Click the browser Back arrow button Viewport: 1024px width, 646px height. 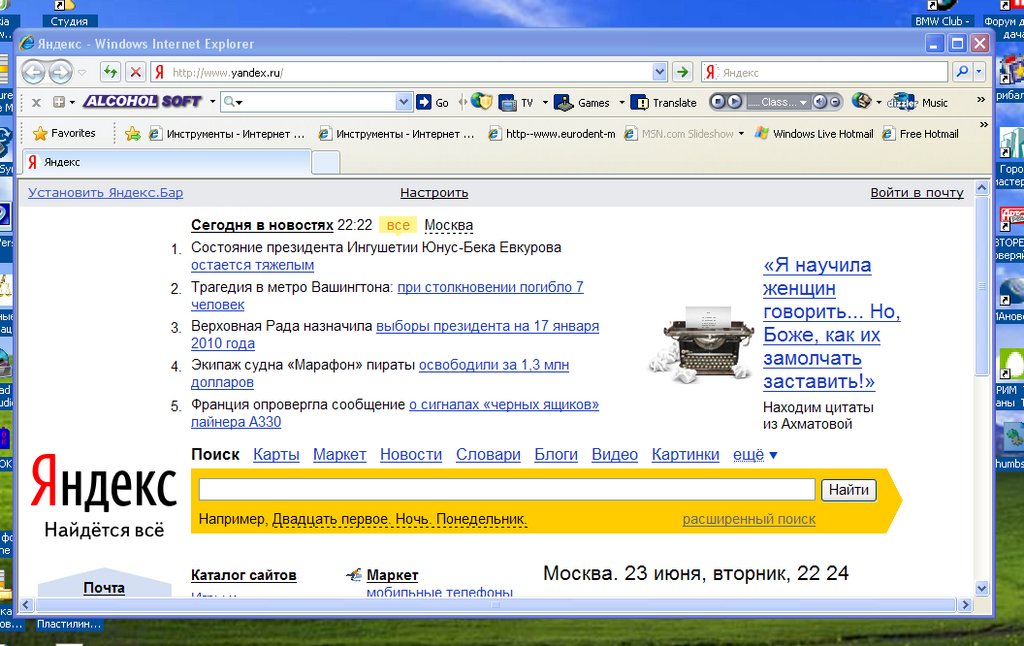33,72
